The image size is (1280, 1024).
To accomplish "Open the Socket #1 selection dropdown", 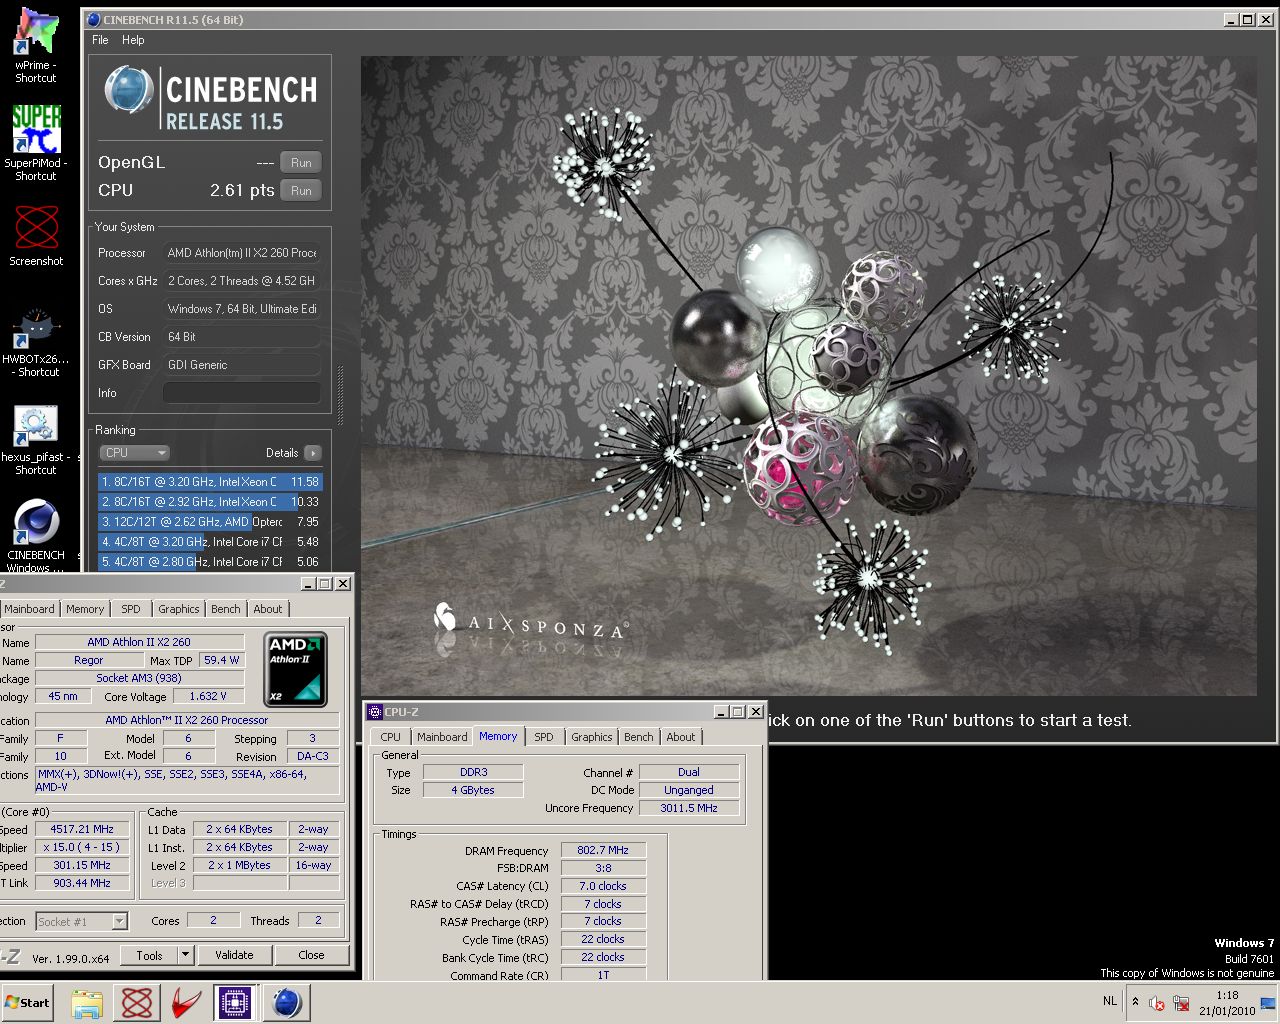I will [82, 922].
